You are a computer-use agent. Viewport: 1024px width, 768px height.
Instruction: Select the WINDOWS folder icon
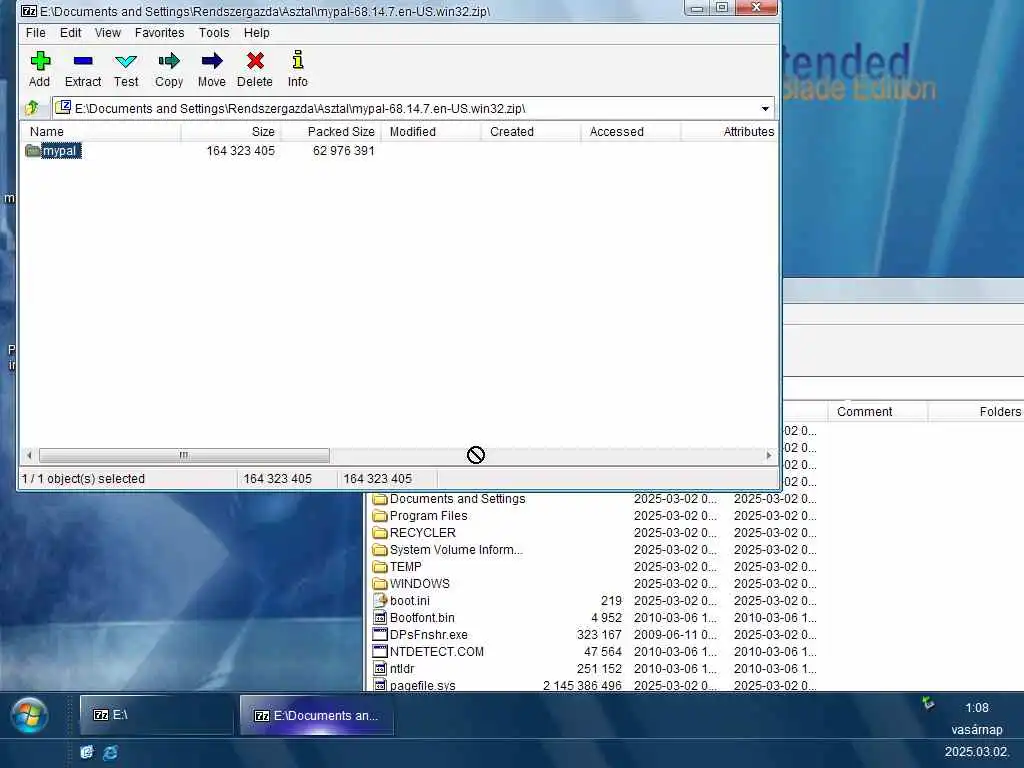click(380, 584)
